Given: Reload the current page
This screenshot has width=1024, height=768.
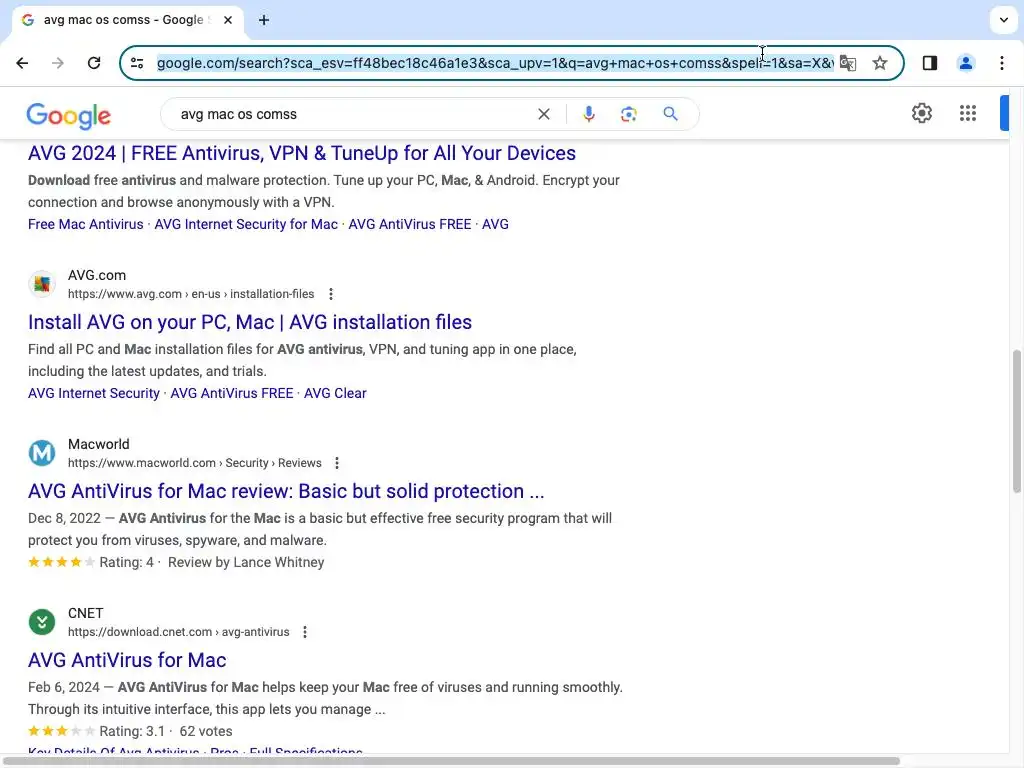Looking at the screenshot, I should coord(94,63).
